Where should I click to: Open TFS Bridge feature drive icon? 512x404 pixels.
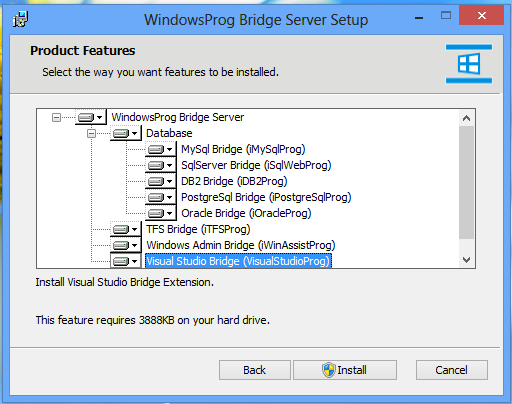pos(125,229)
